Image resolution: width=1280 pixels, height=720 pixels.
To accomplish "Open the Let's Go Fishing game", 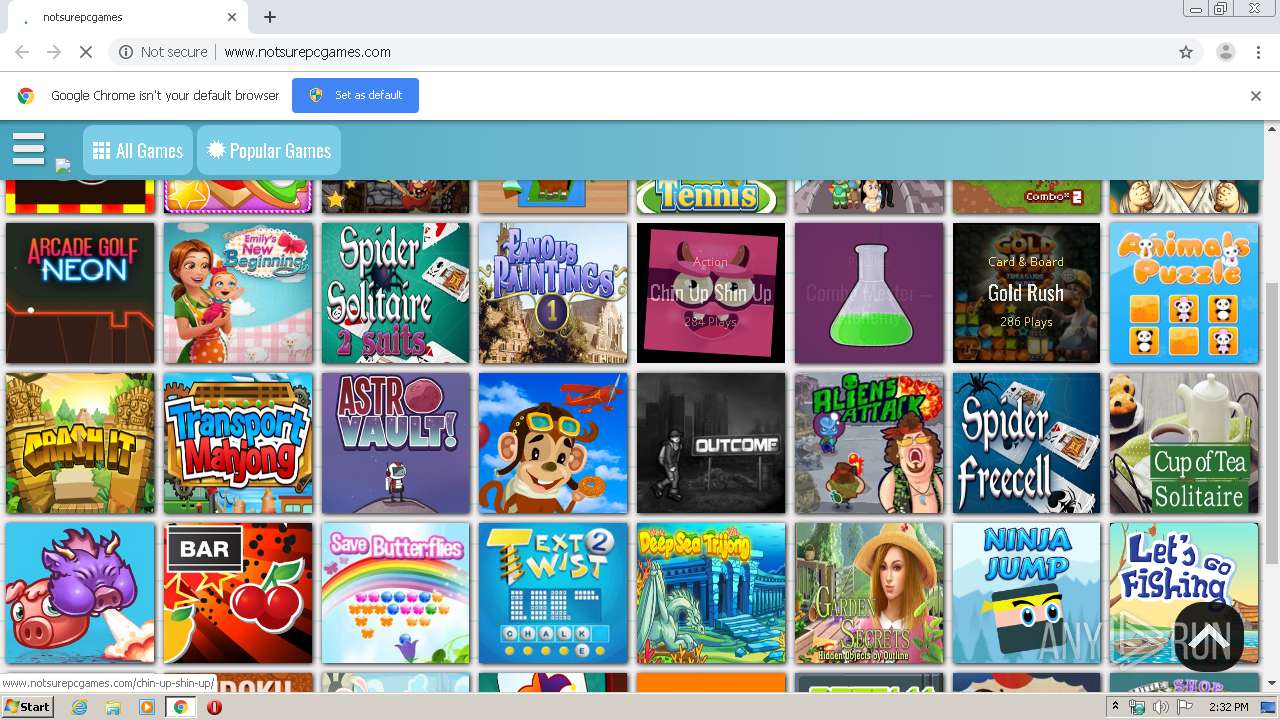I will tap(1184, 593).
